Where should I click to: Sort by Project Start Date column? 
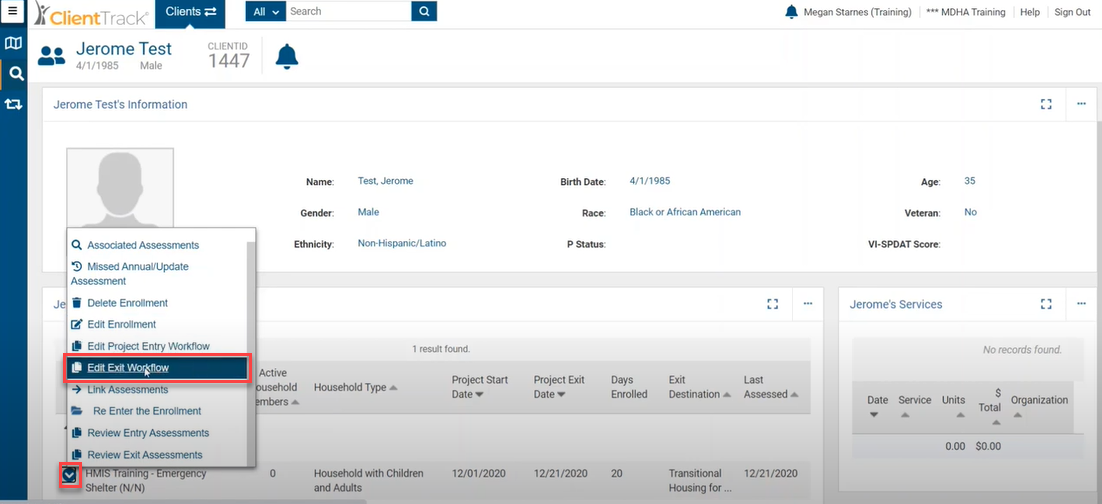[479, 387]
